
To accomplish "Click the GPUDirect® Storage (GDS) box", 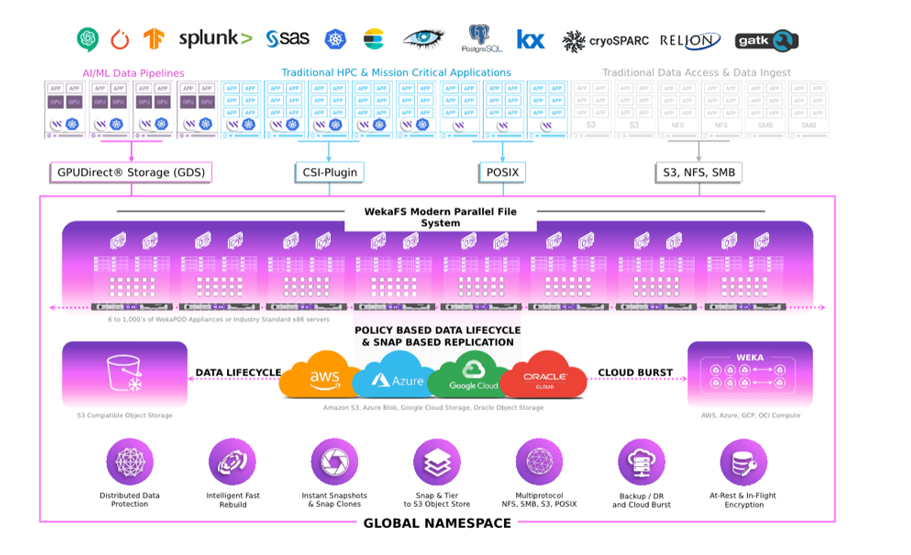I will pos(131,173).
